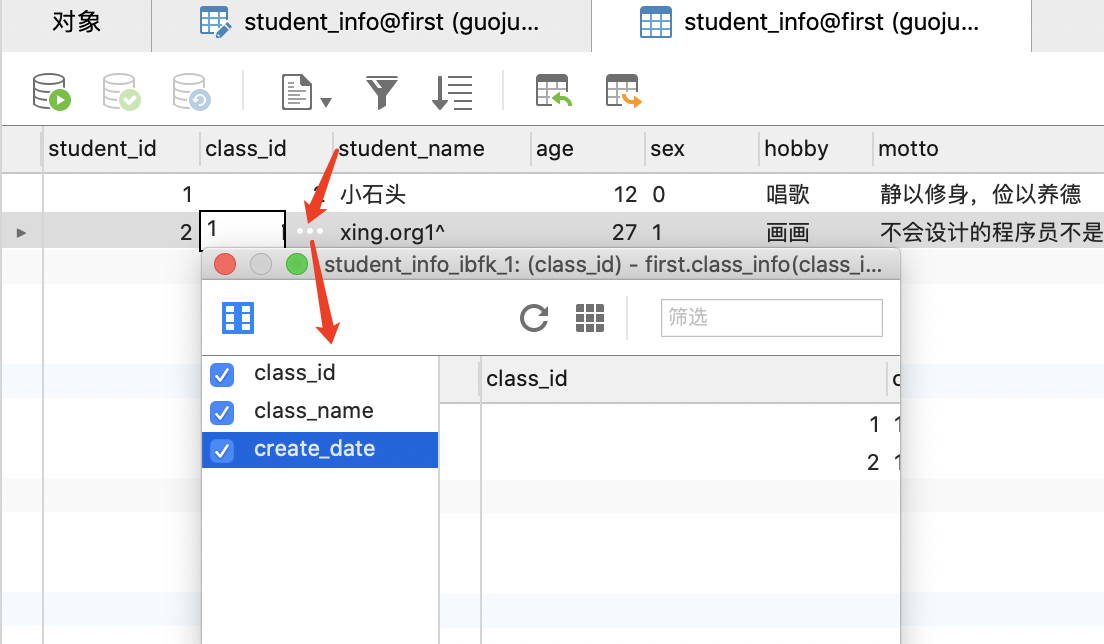Click the begin transaction database icon
This screenshot has width=1104, height=644.
pyautogui.click(x=51, y=92)
